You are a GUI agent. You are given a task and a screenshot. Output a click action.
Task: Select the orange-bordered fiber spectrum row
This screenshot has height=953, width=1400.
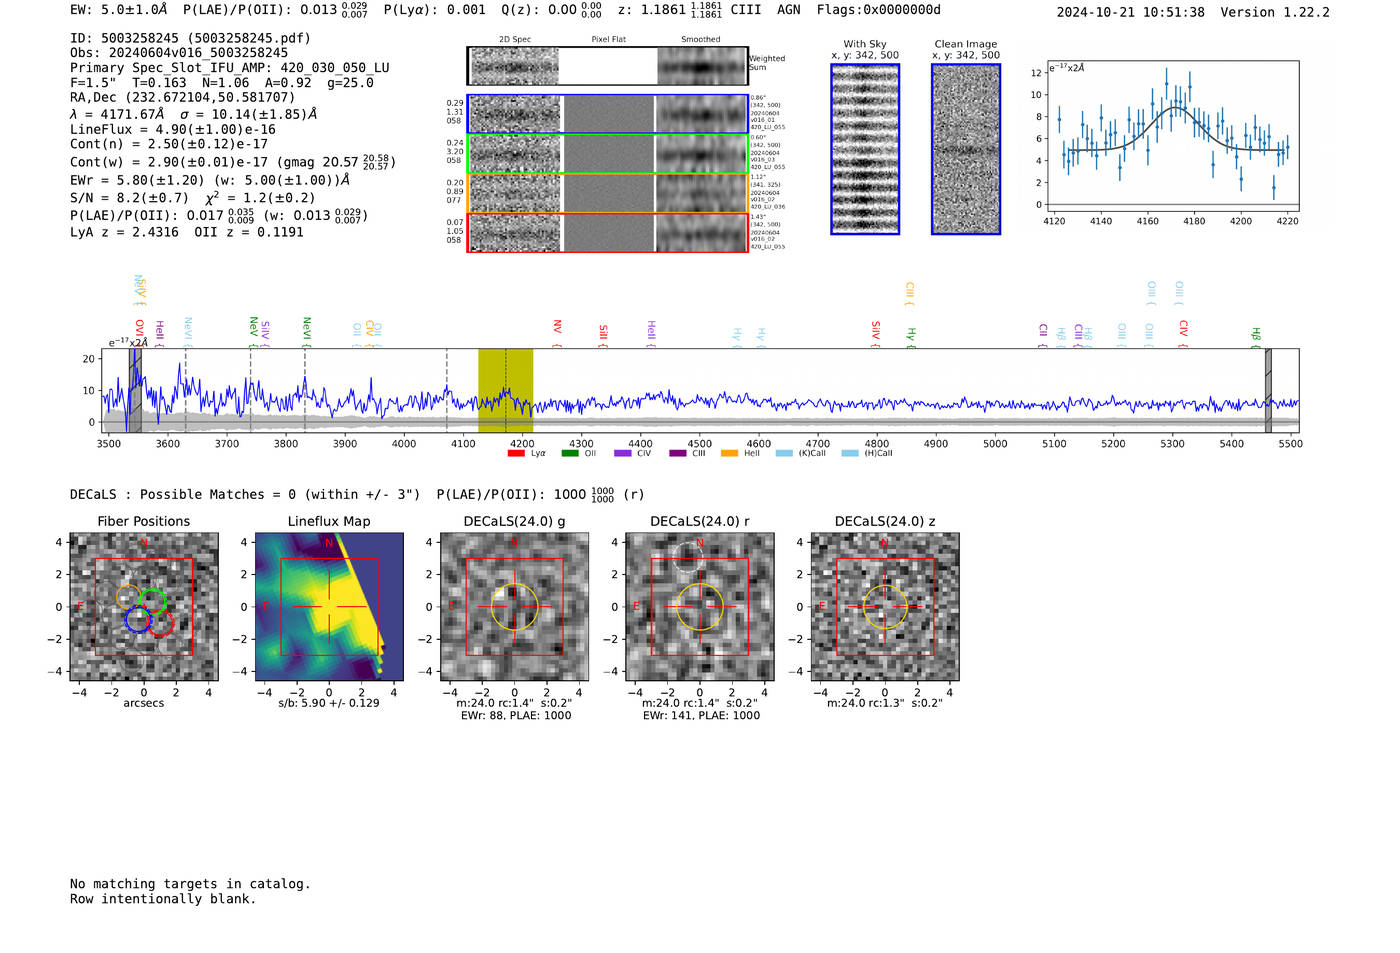tap(607, 193)
